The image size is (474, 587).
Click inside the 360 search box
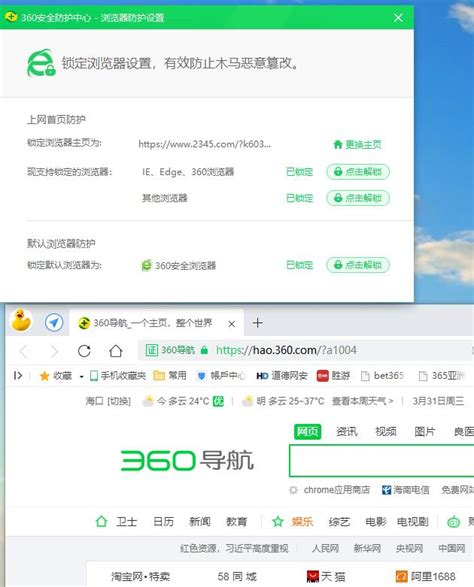(x=381, y=461)
